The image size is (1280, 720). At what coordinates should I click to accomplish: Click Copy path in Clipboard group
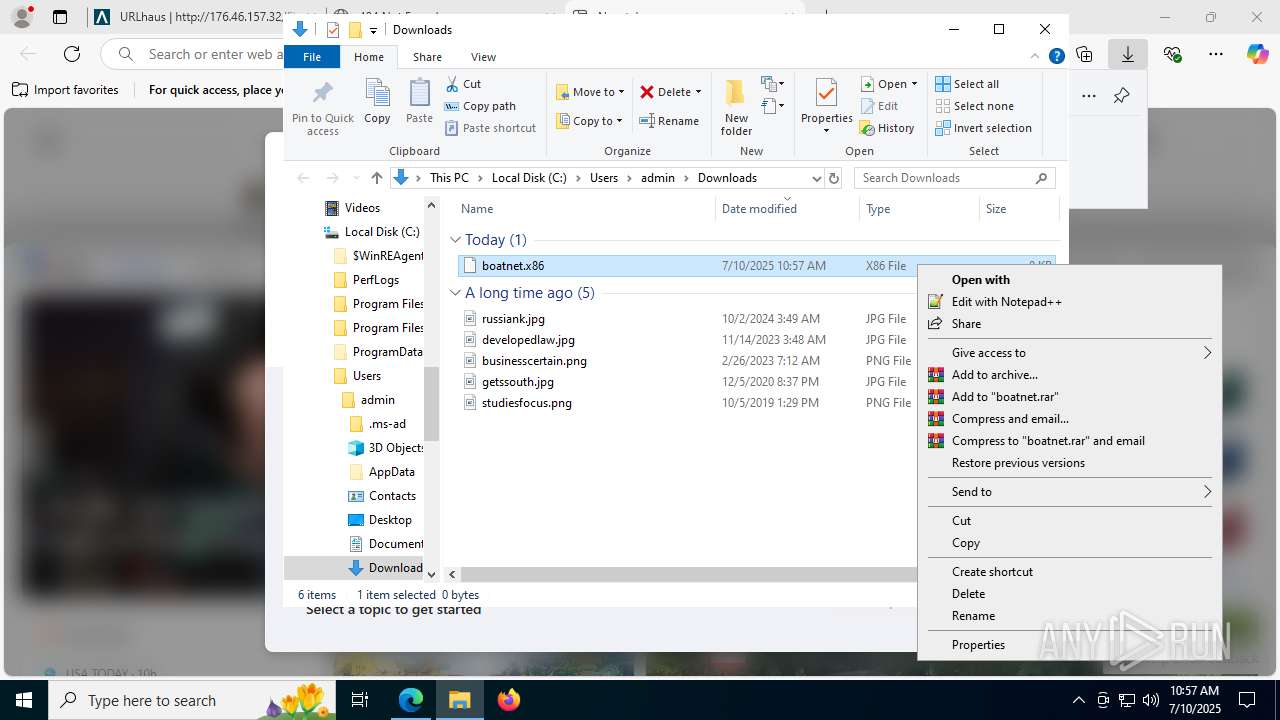click(x=480, y=106)
